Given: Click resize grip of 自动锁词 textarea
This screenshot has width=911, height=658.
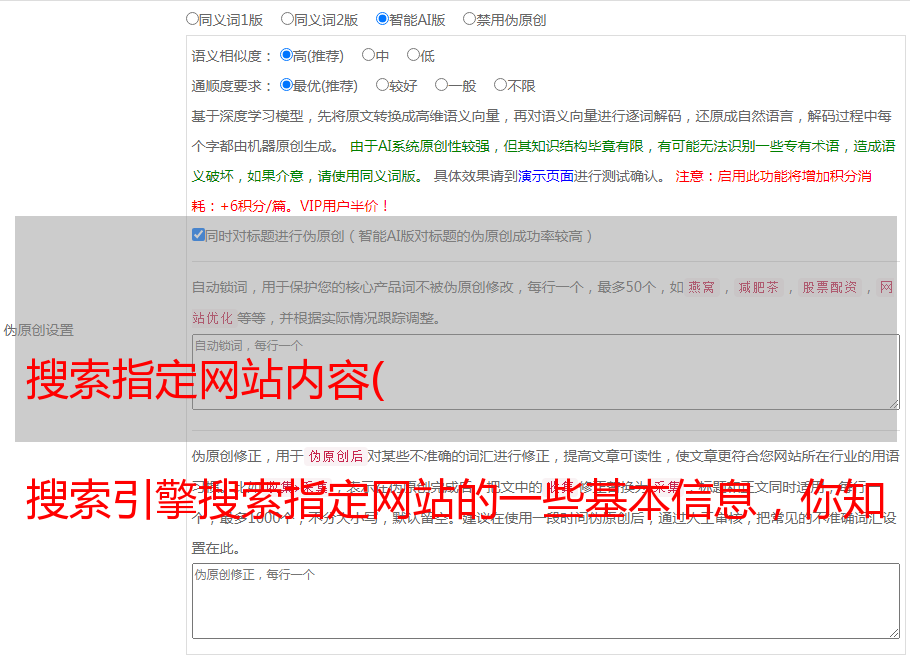Looking at the screenshot, I should click(x=894, y=404).
